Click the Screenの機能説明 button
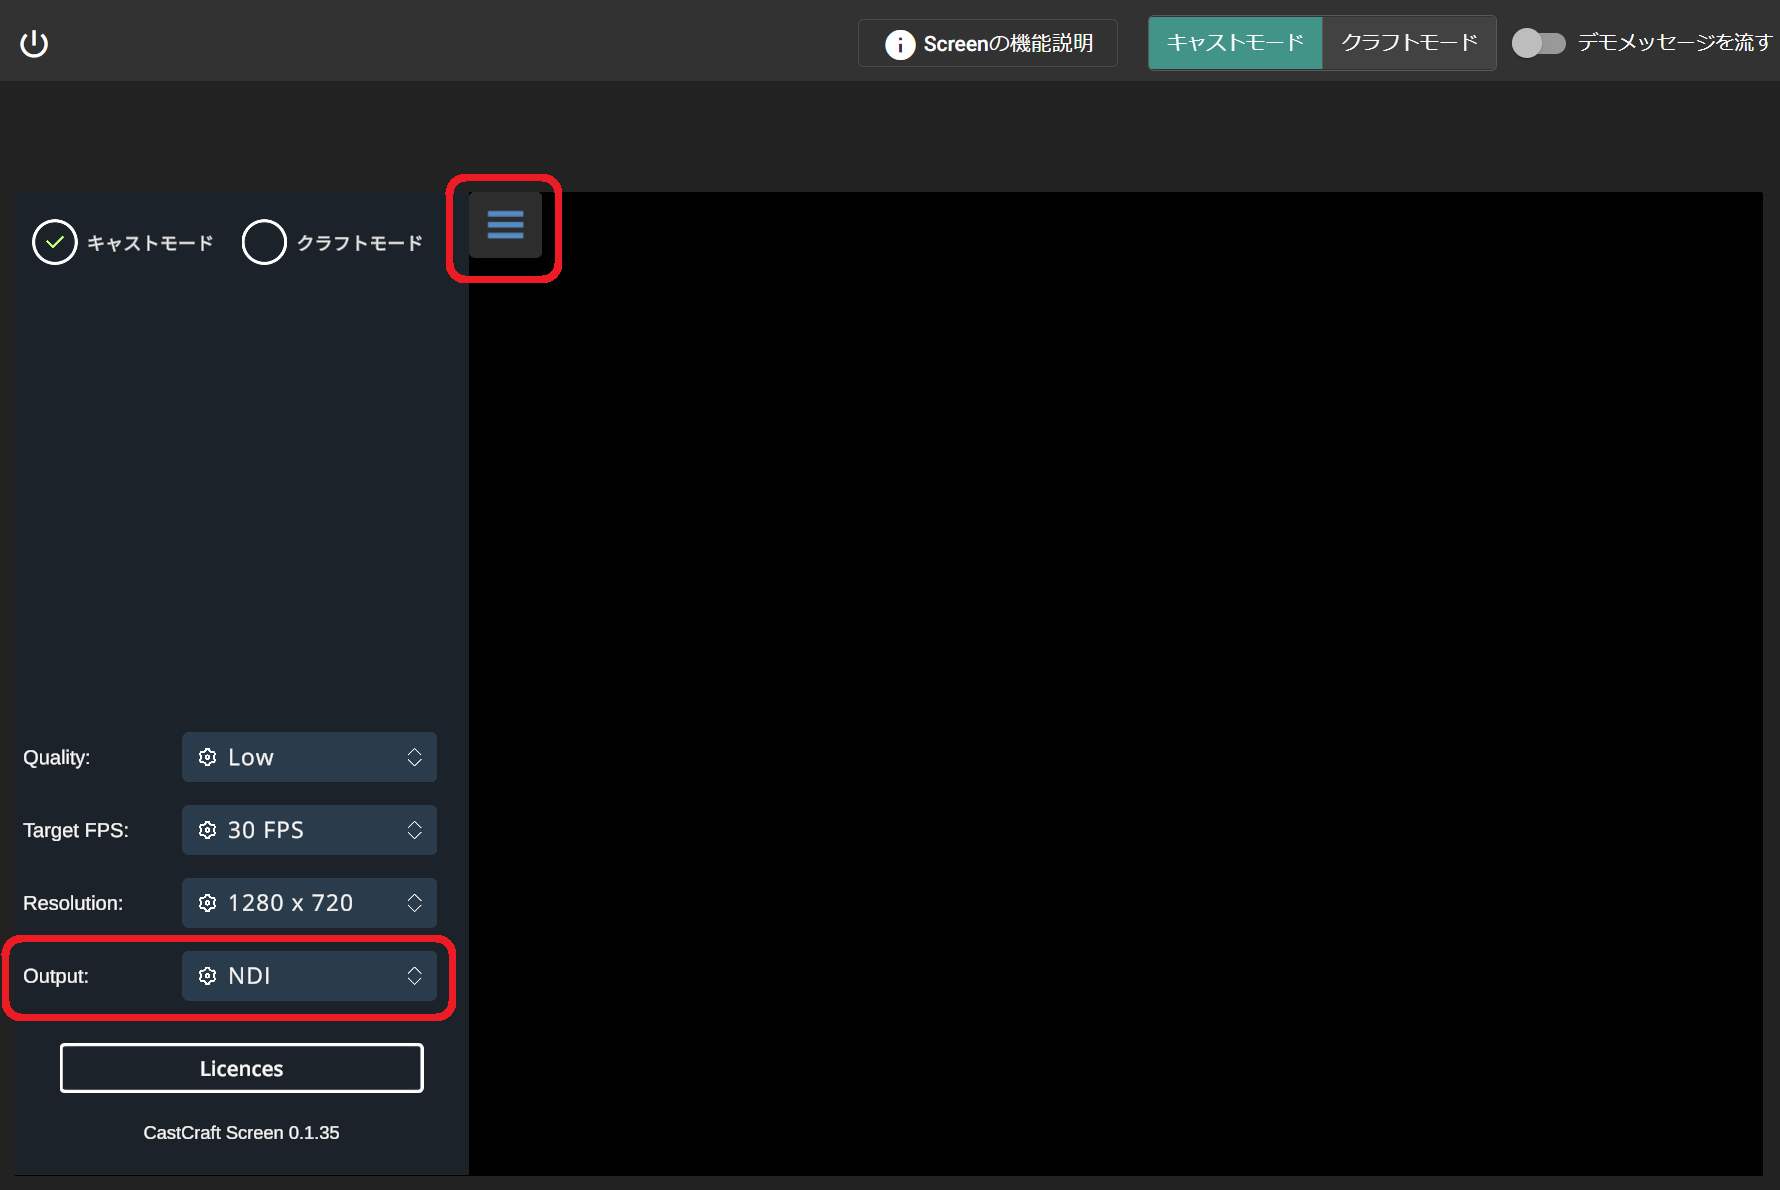The image size is (1780, 1190). 987,44
